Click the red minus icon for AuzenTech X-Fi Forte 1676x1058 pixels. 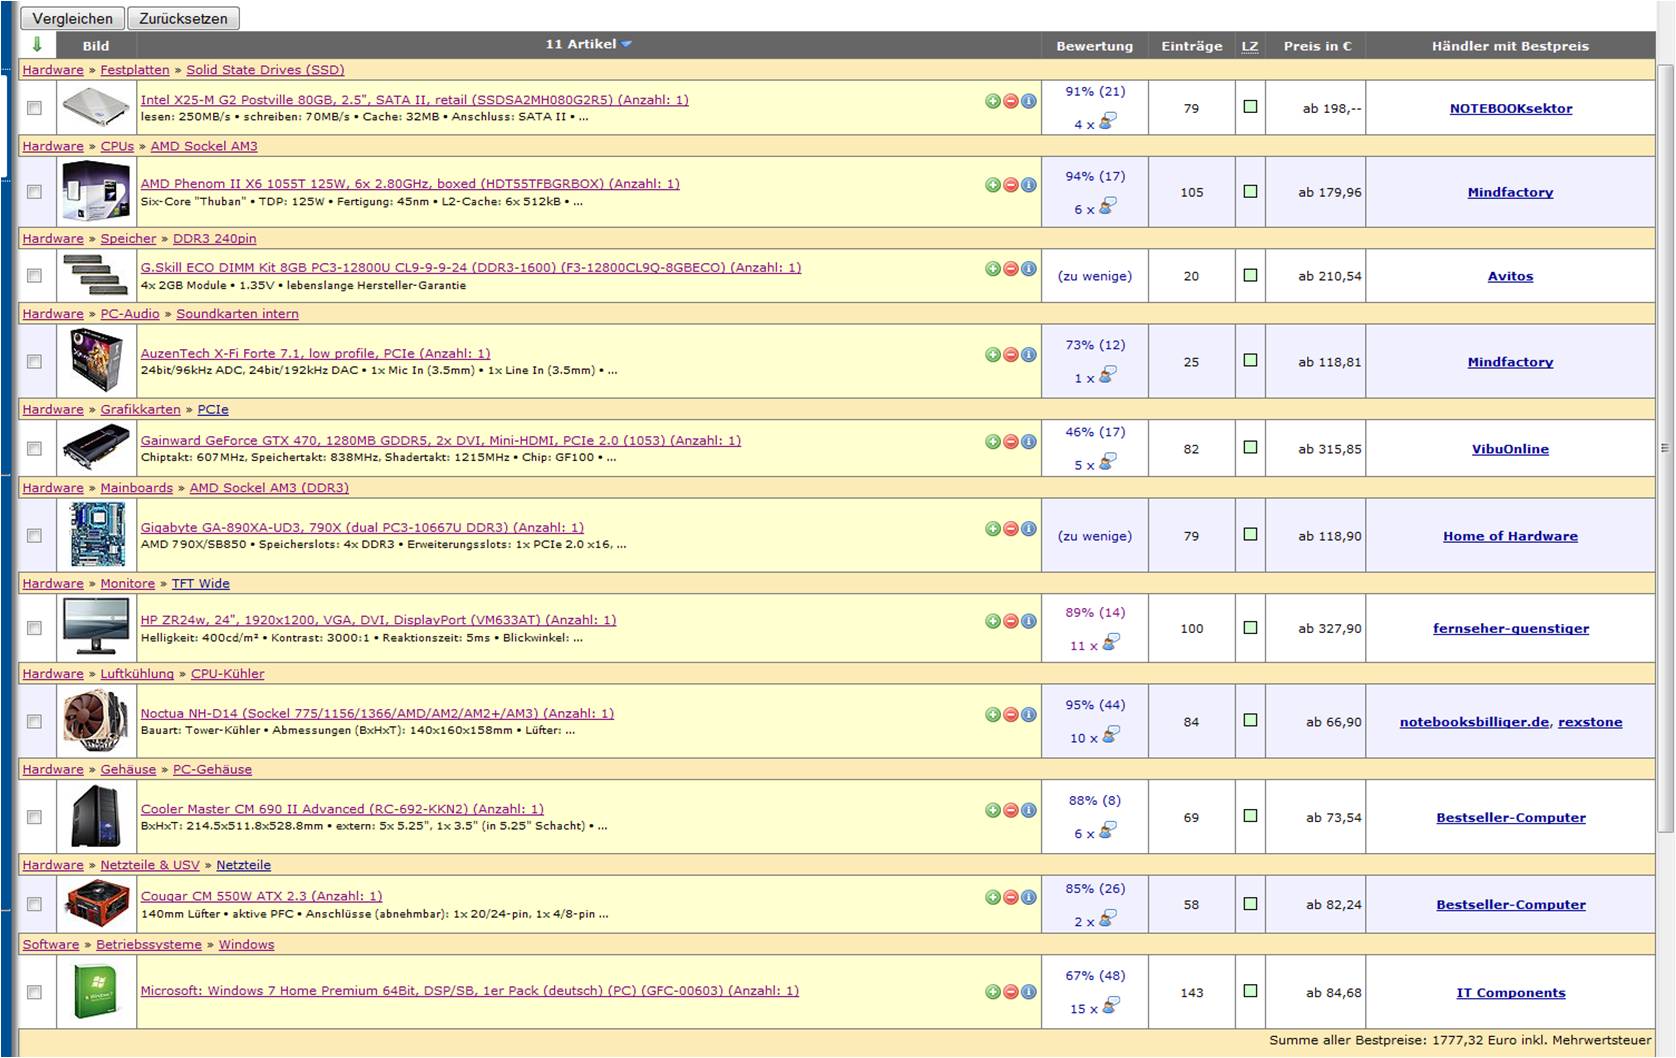tap(1010, 355)
